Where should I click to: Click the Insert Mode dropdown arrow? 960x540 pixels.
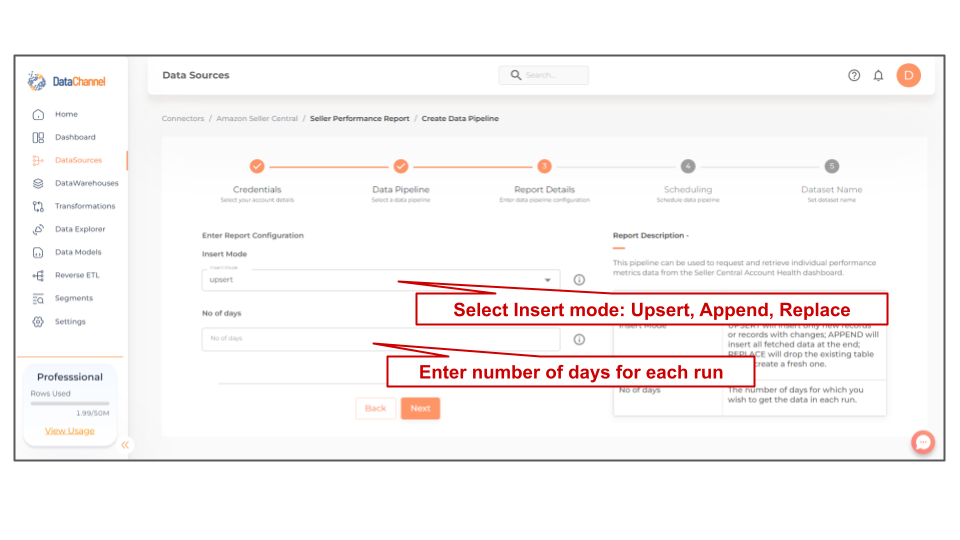(x=548, y=280)
